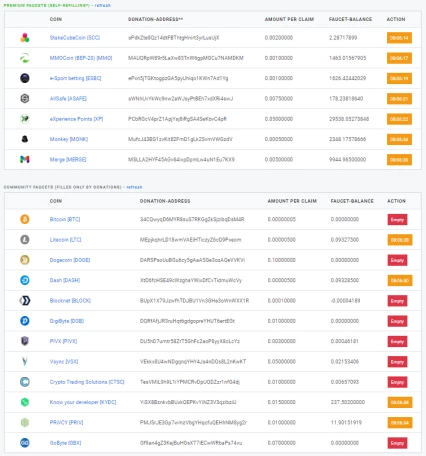Click Vsync red Empty button
Viewport: 426px width, 456px height.
pos(397,362)
